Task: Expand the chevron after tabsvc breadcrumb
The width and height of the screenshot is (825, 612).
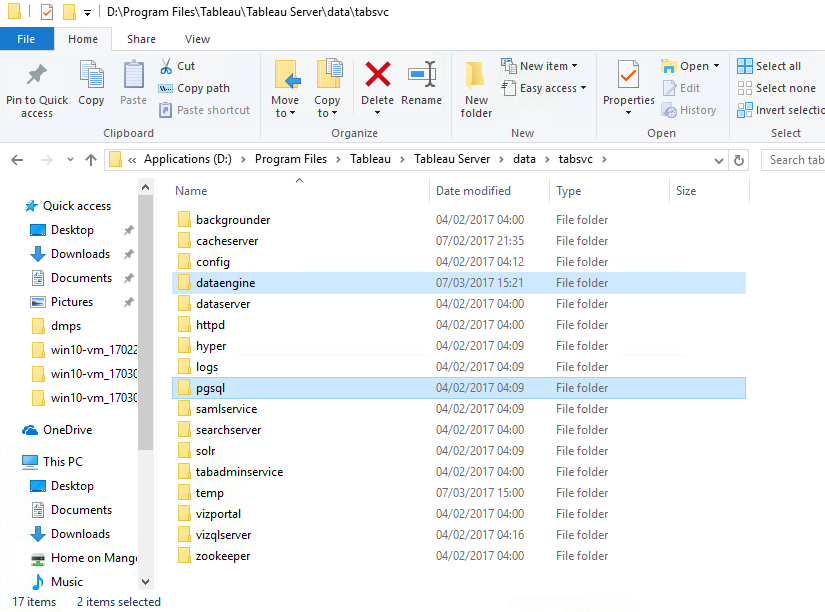Action: (604, 159)
